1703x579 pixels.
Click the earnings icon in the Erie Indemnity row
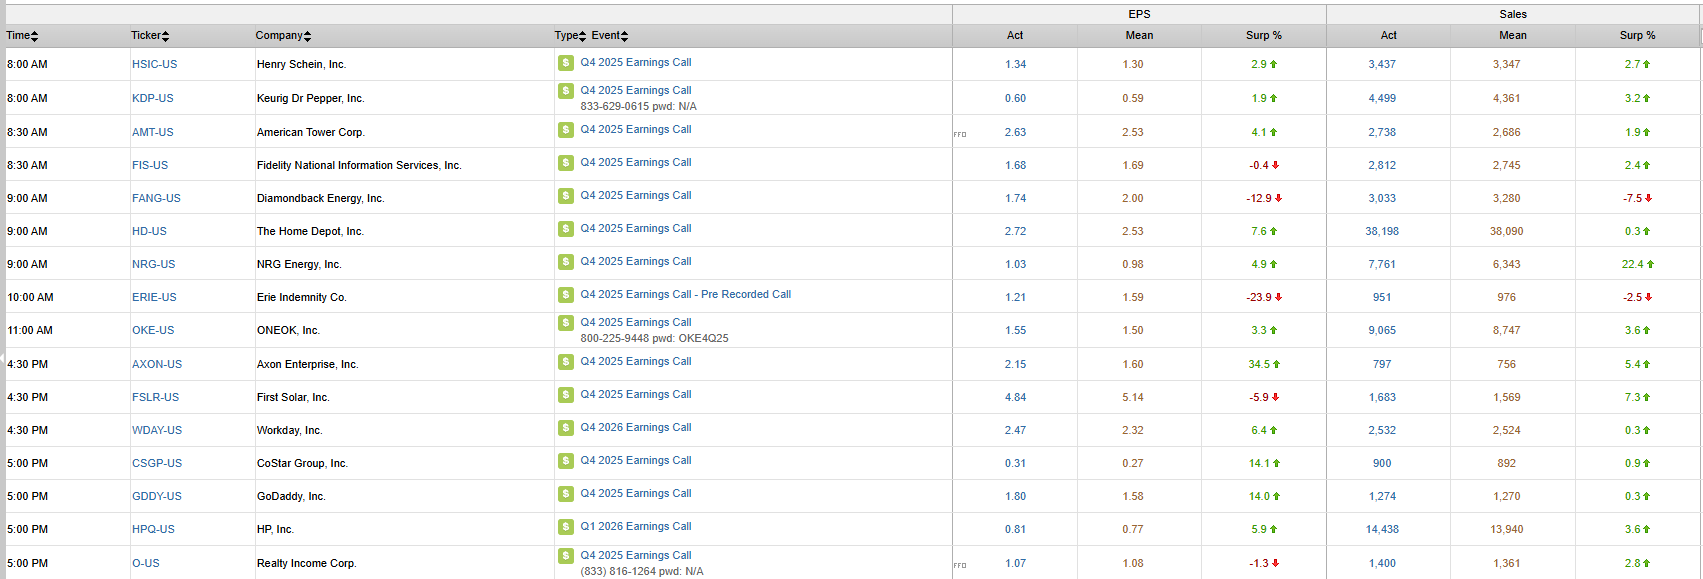click(565, 295)
